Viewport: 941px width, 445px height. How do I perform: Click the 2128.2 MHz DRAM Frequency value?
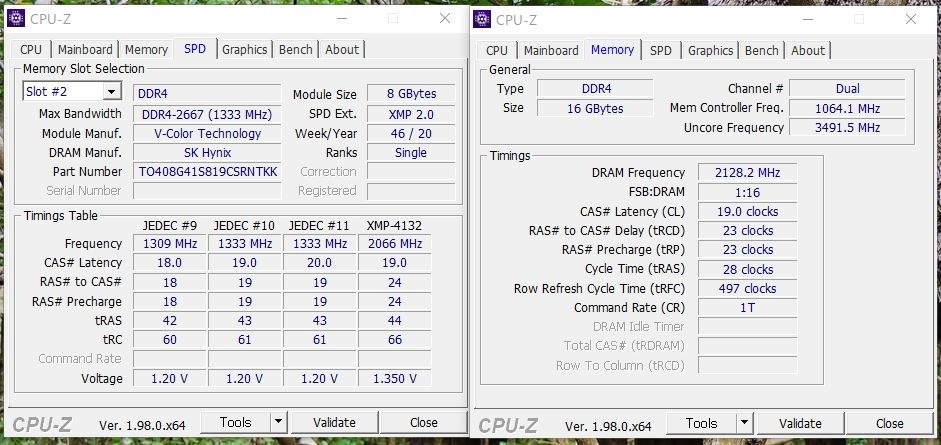747,173
